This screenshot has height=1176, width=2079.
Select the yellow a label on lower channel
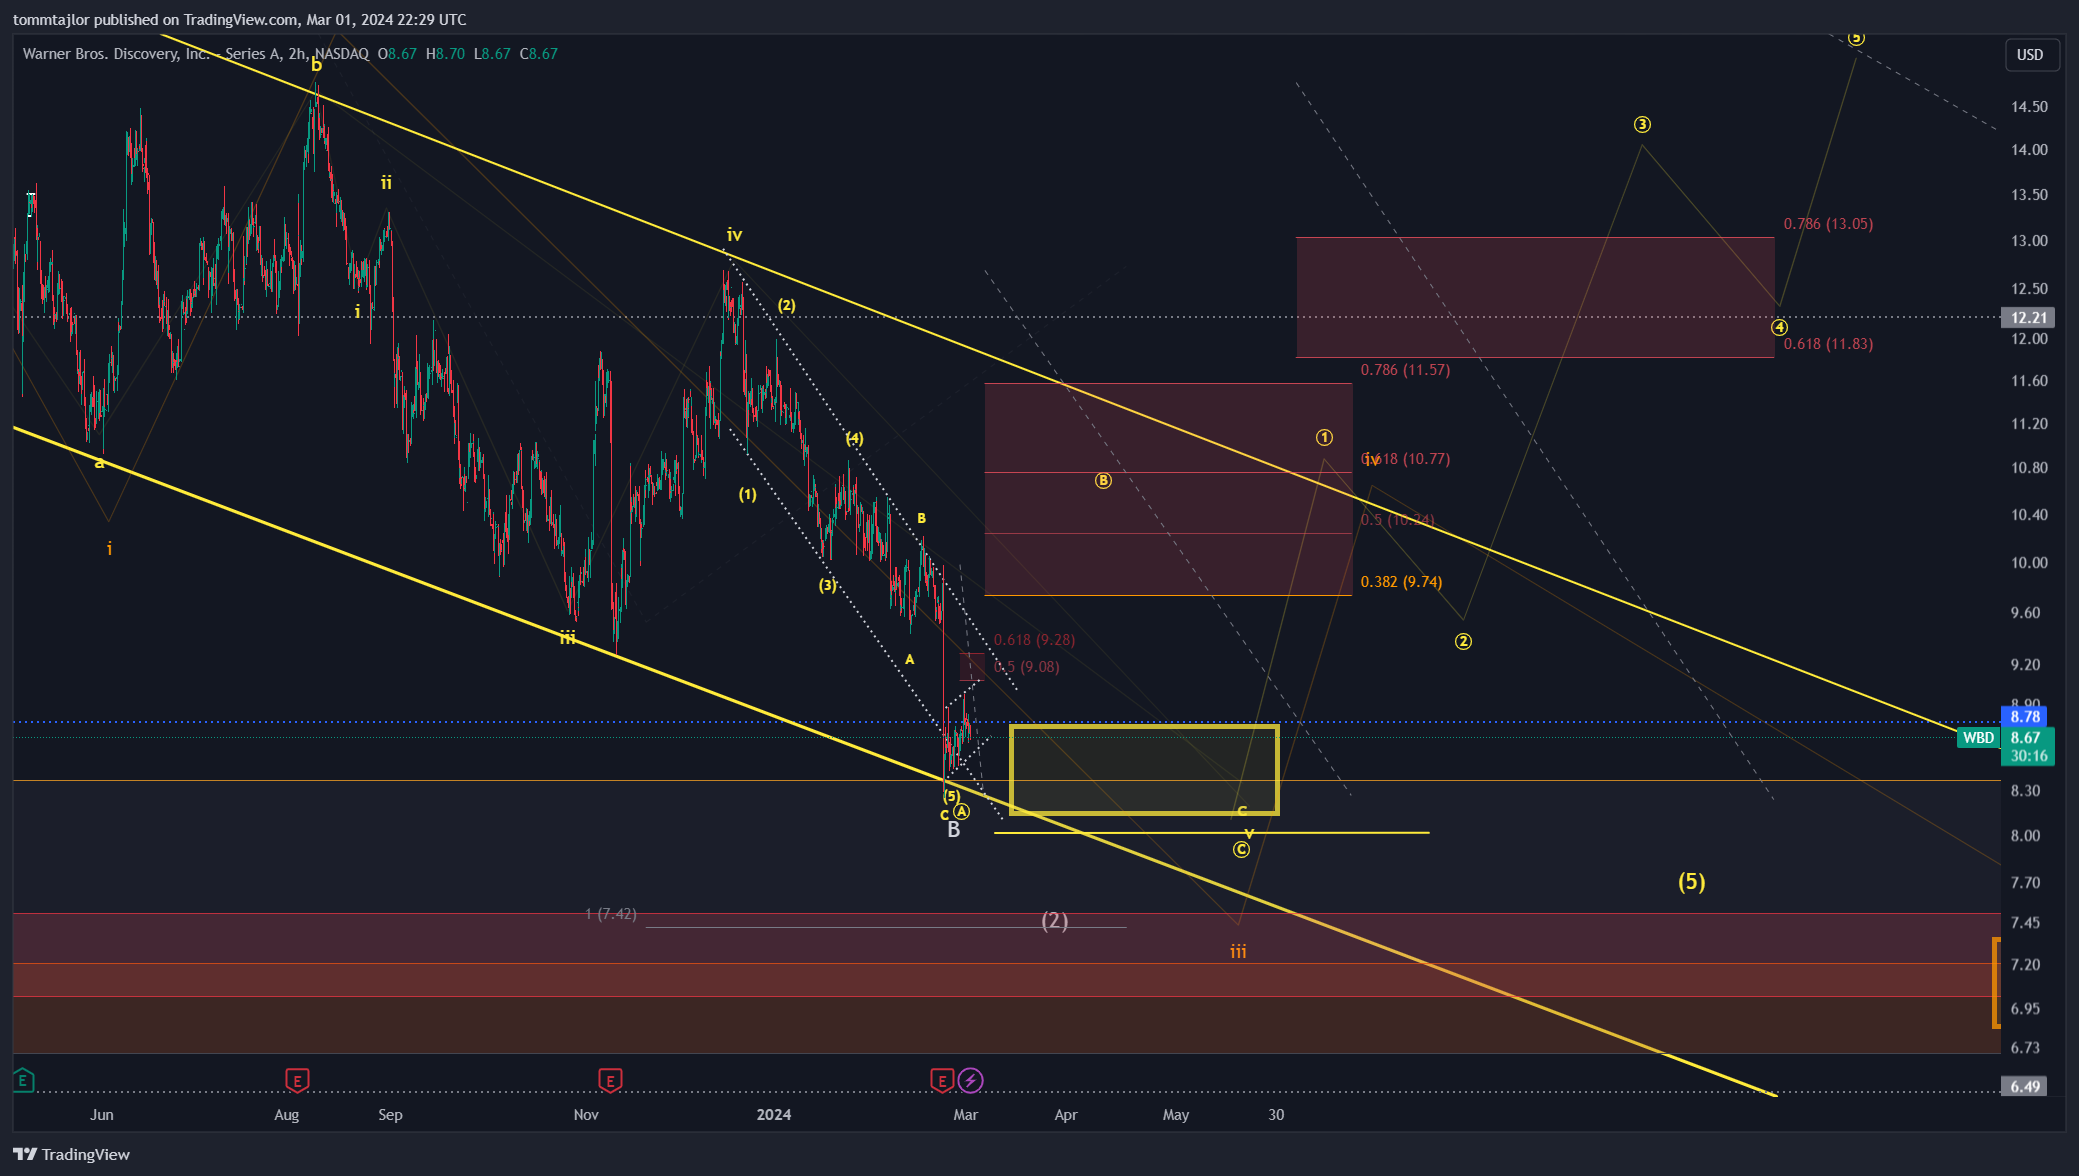(x=99, y=463)
